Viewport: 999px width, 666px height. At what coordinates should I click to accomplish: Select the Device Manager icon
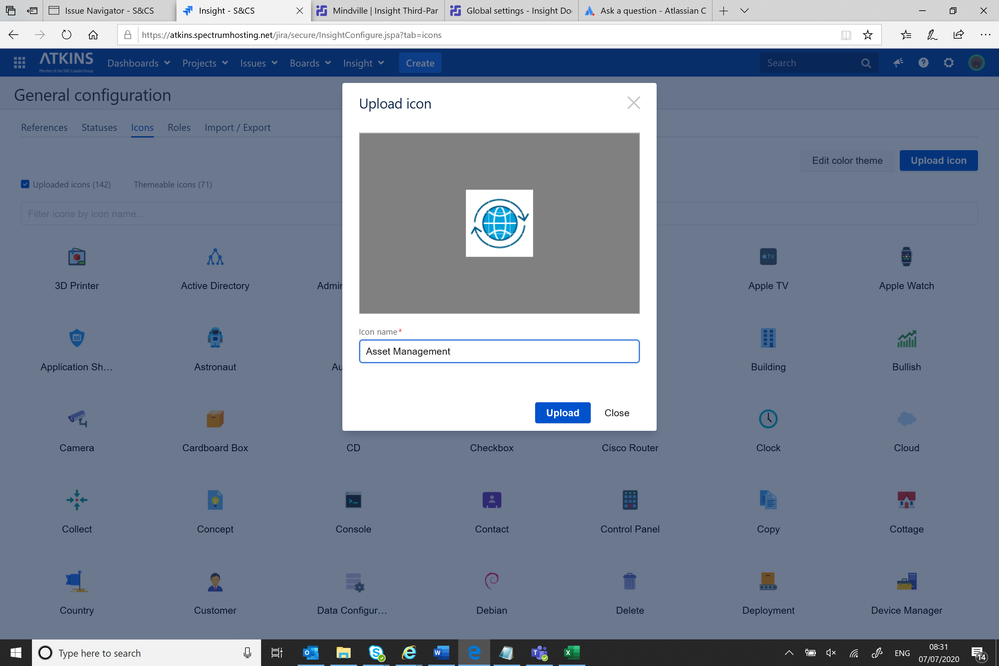click(906, 581)
